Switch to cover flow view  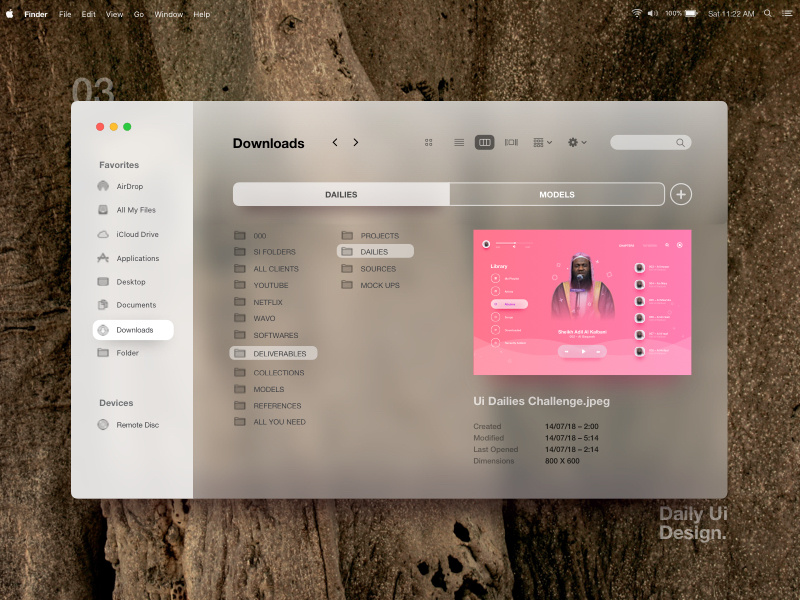[x=511, y=142]
